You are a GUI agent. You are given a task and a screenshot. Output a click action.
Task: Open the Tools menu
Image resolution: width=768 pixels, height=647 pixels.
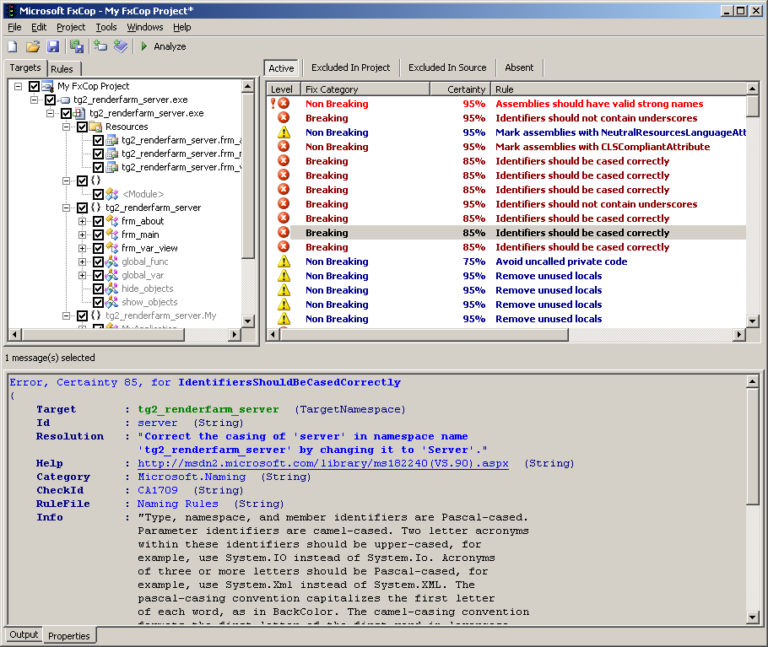106,27
